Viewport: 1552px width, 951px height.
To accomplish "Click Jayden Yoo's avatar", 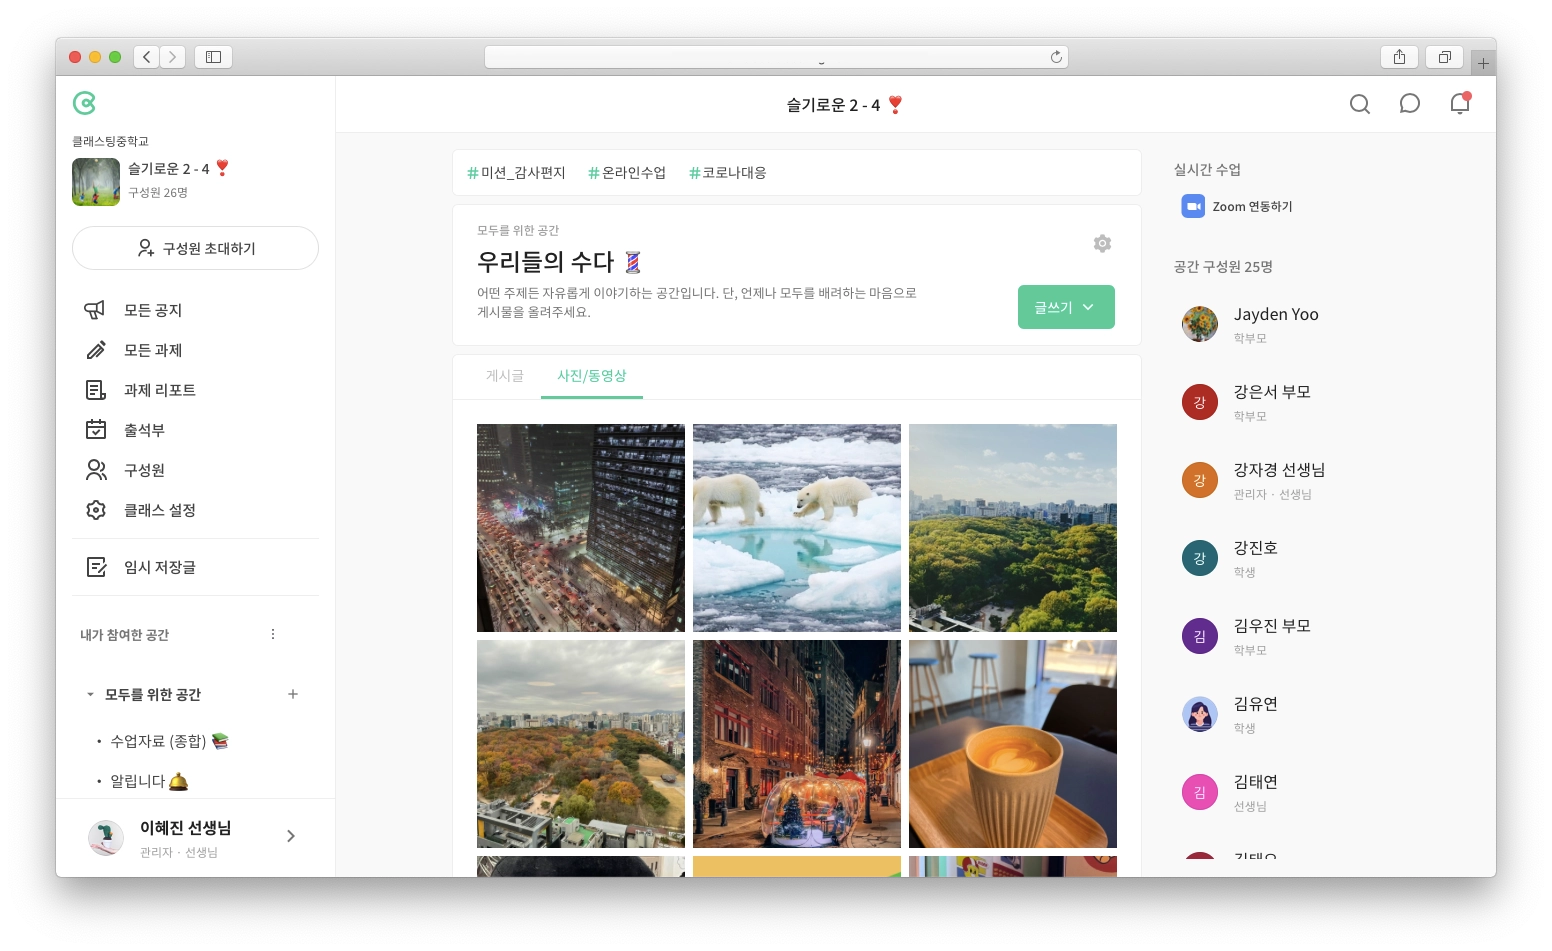I will point(1200,324).
